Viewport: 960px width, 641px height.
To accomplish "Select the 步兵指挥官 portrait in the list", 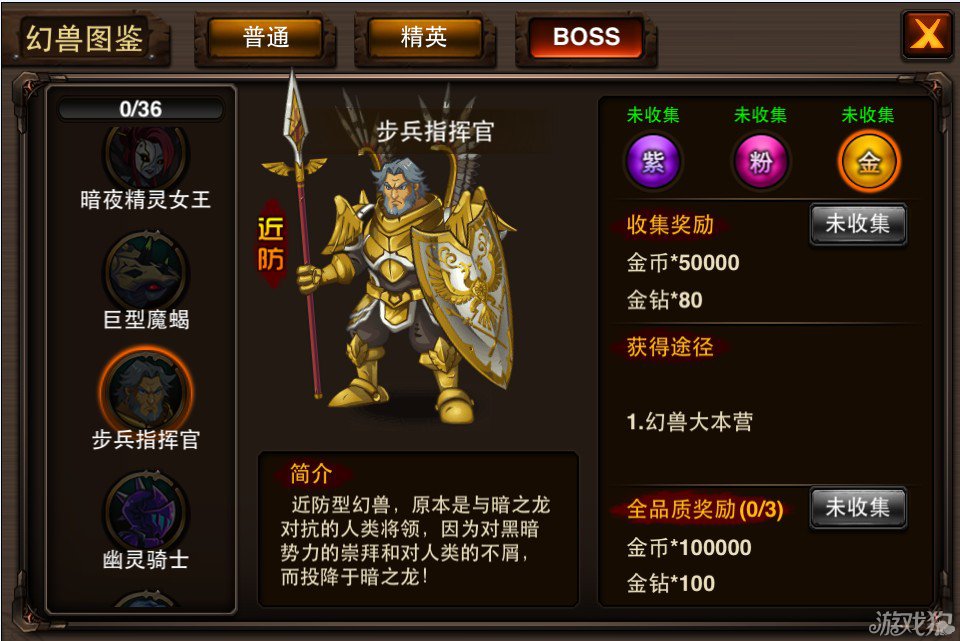I will click(146, 390).
